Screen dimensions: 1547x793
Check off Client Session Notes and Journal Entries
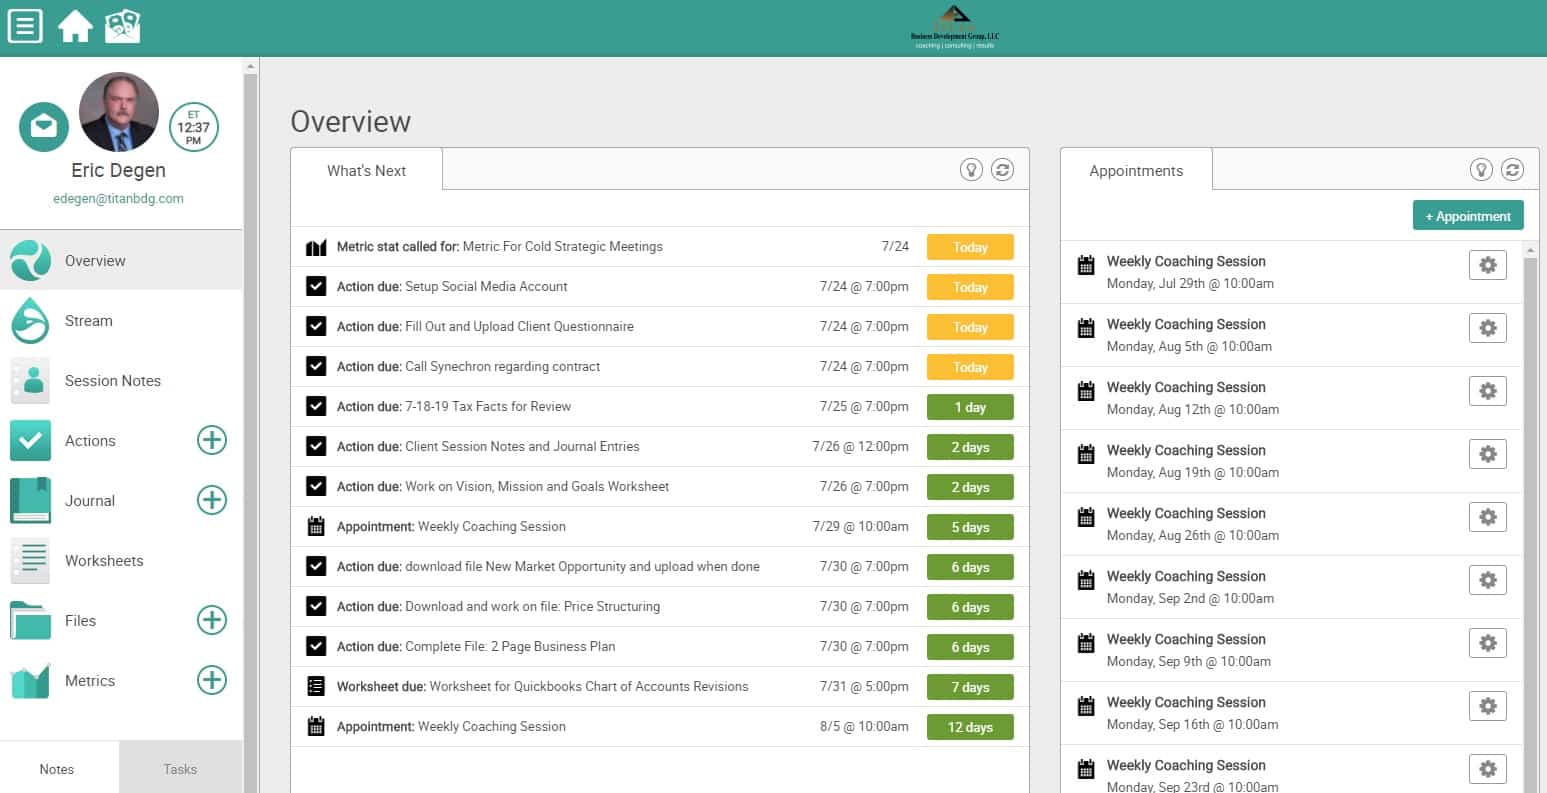click(316, 446)
